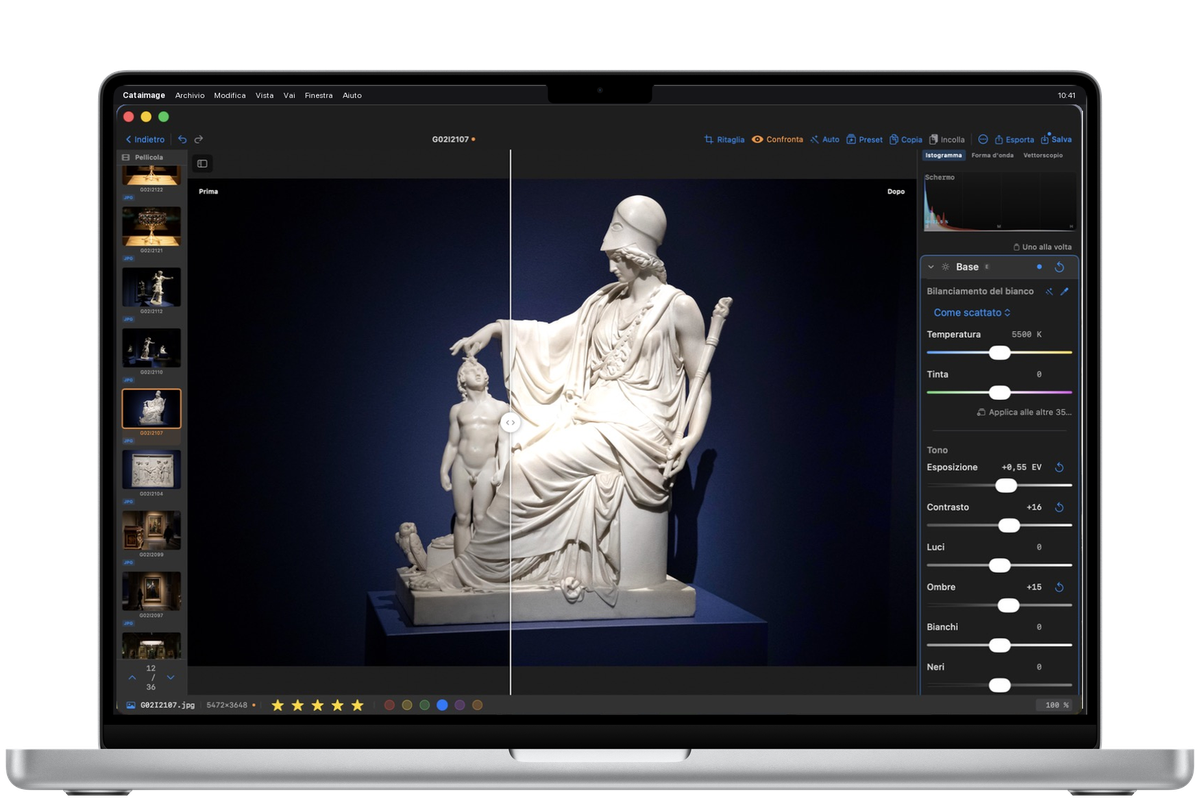Click the Luci slider
Viewport: 1200px width, 800px height.
999,565
